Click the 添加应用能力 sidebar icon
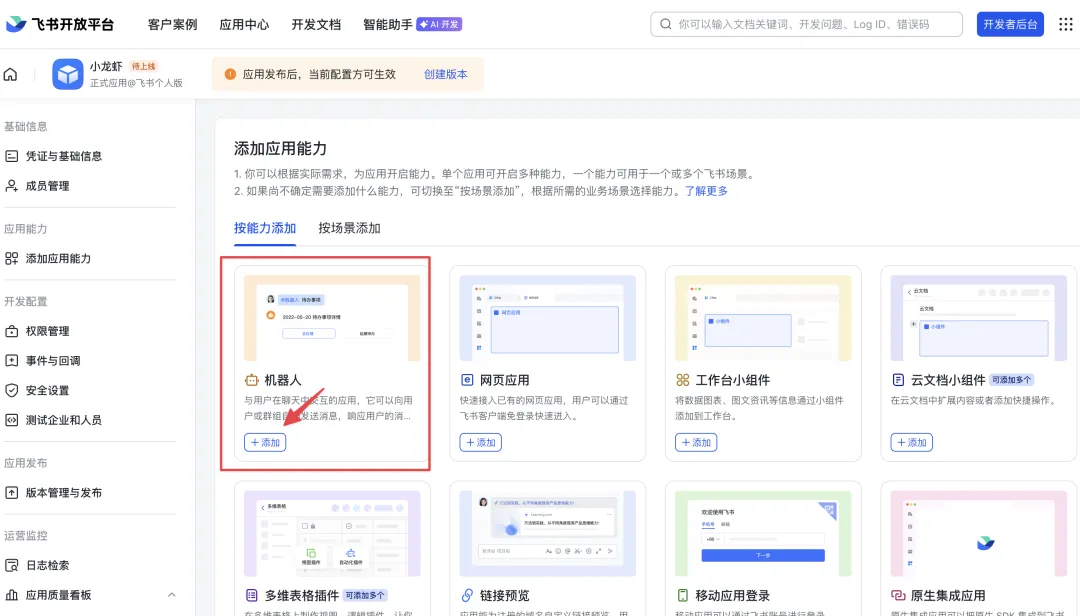 coord(12,258)
